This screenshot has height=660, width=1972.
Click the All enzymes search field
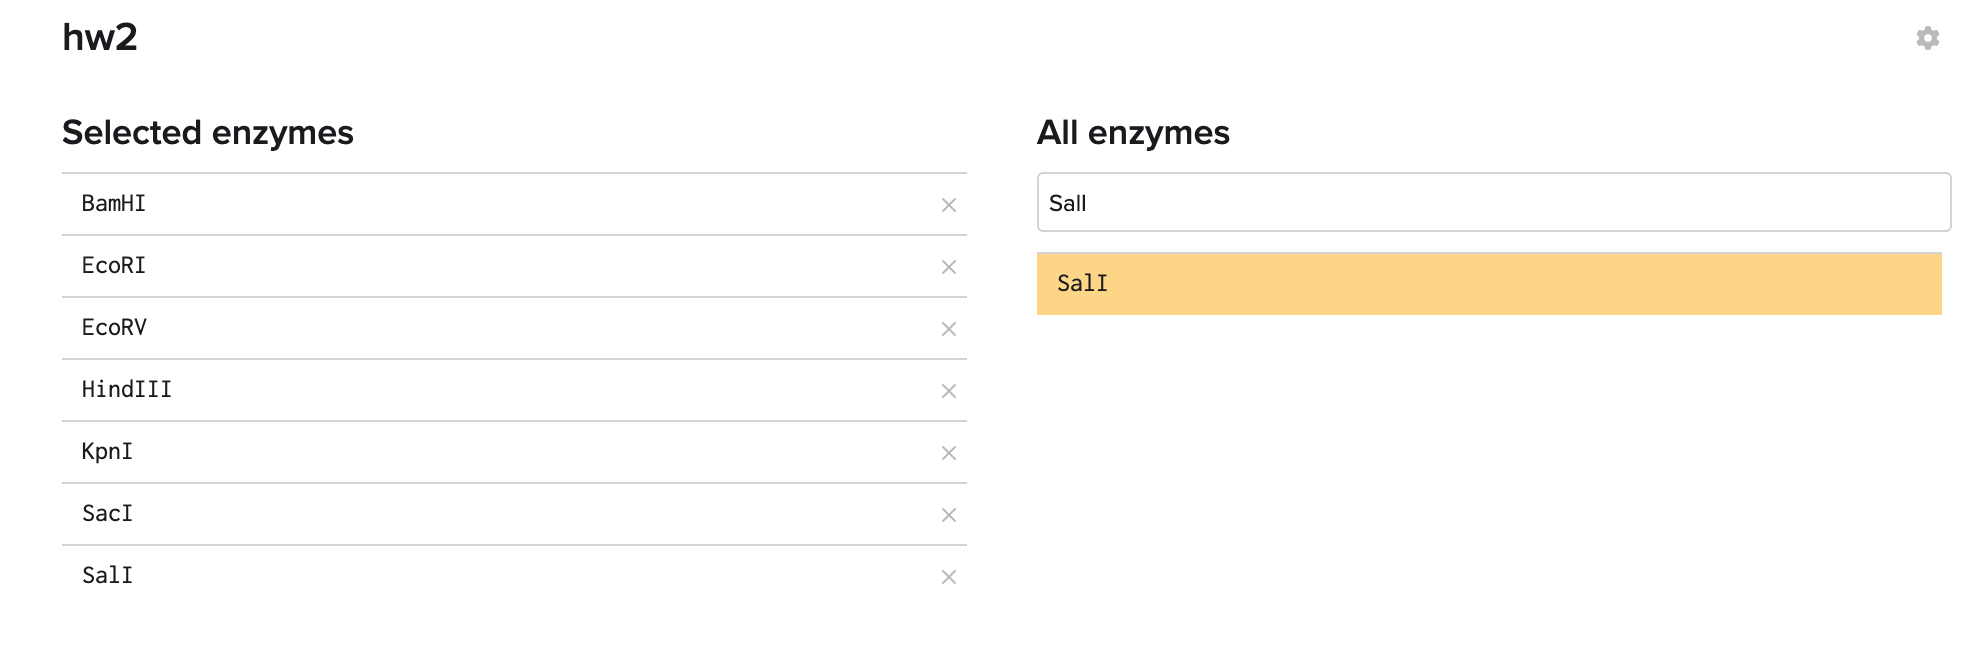click(x=1493, y=203)
